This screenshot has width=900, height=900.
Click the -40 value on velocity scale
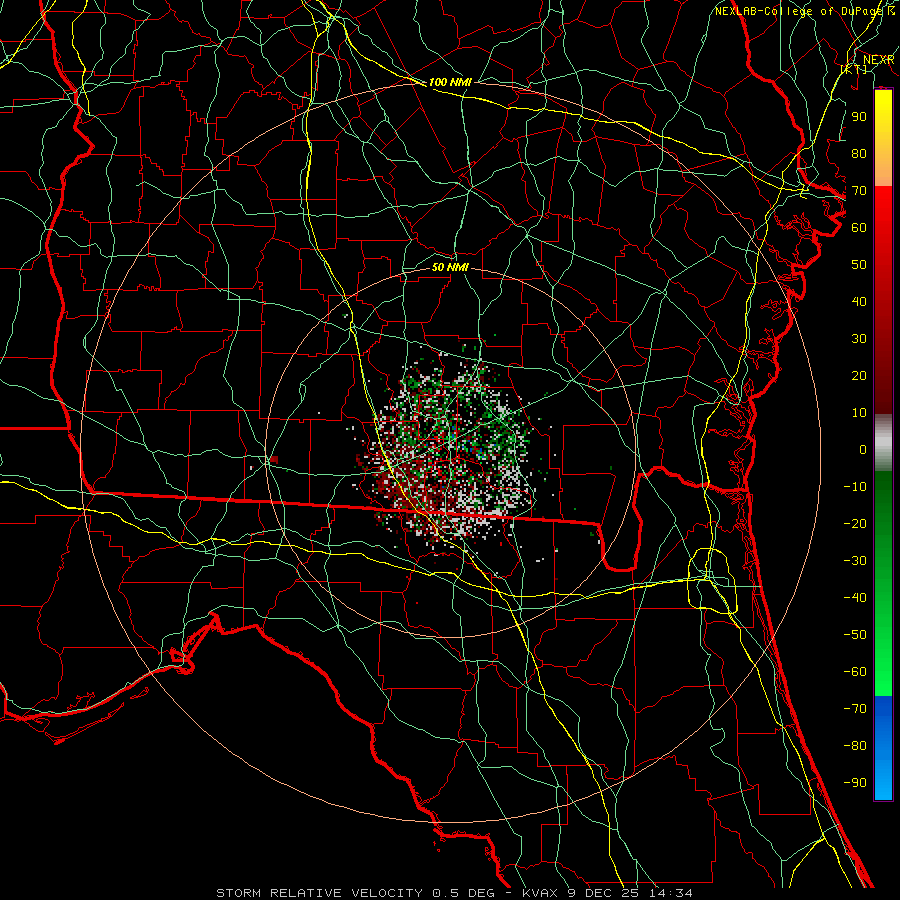pos(855,598)
